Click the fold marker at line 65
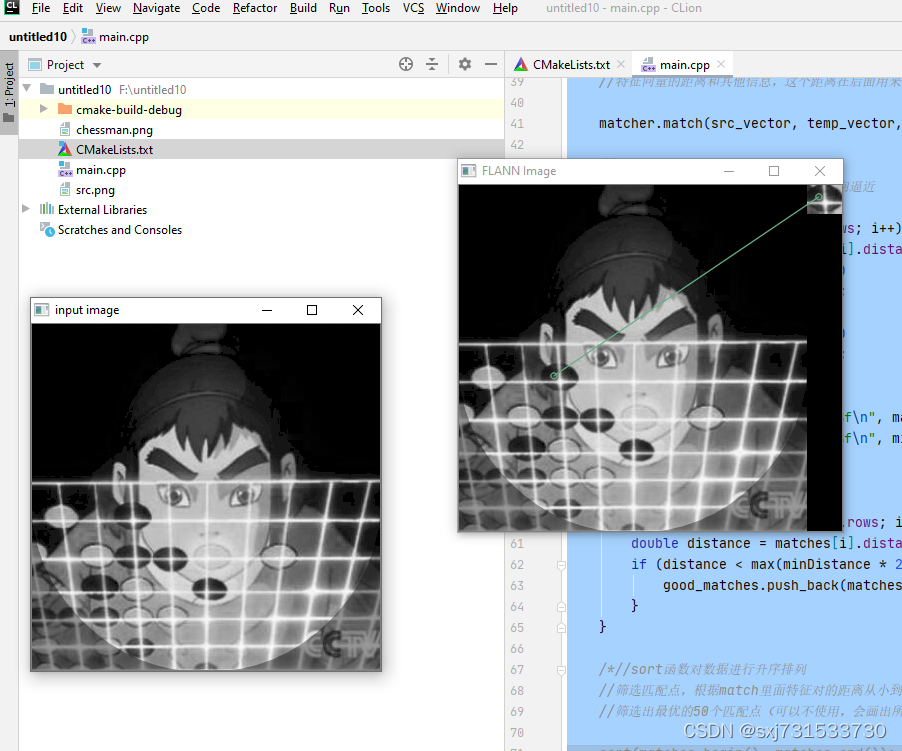Image resolution: width=902 pixels, height=751 pixels. tap(561, 628)
